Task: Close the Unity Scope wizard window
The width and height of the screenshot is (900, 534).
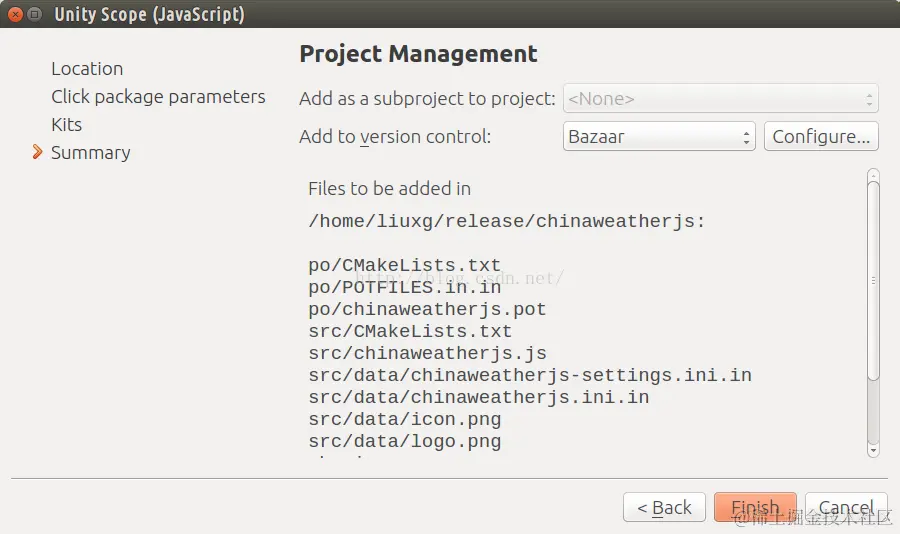Action: point(15,14)
